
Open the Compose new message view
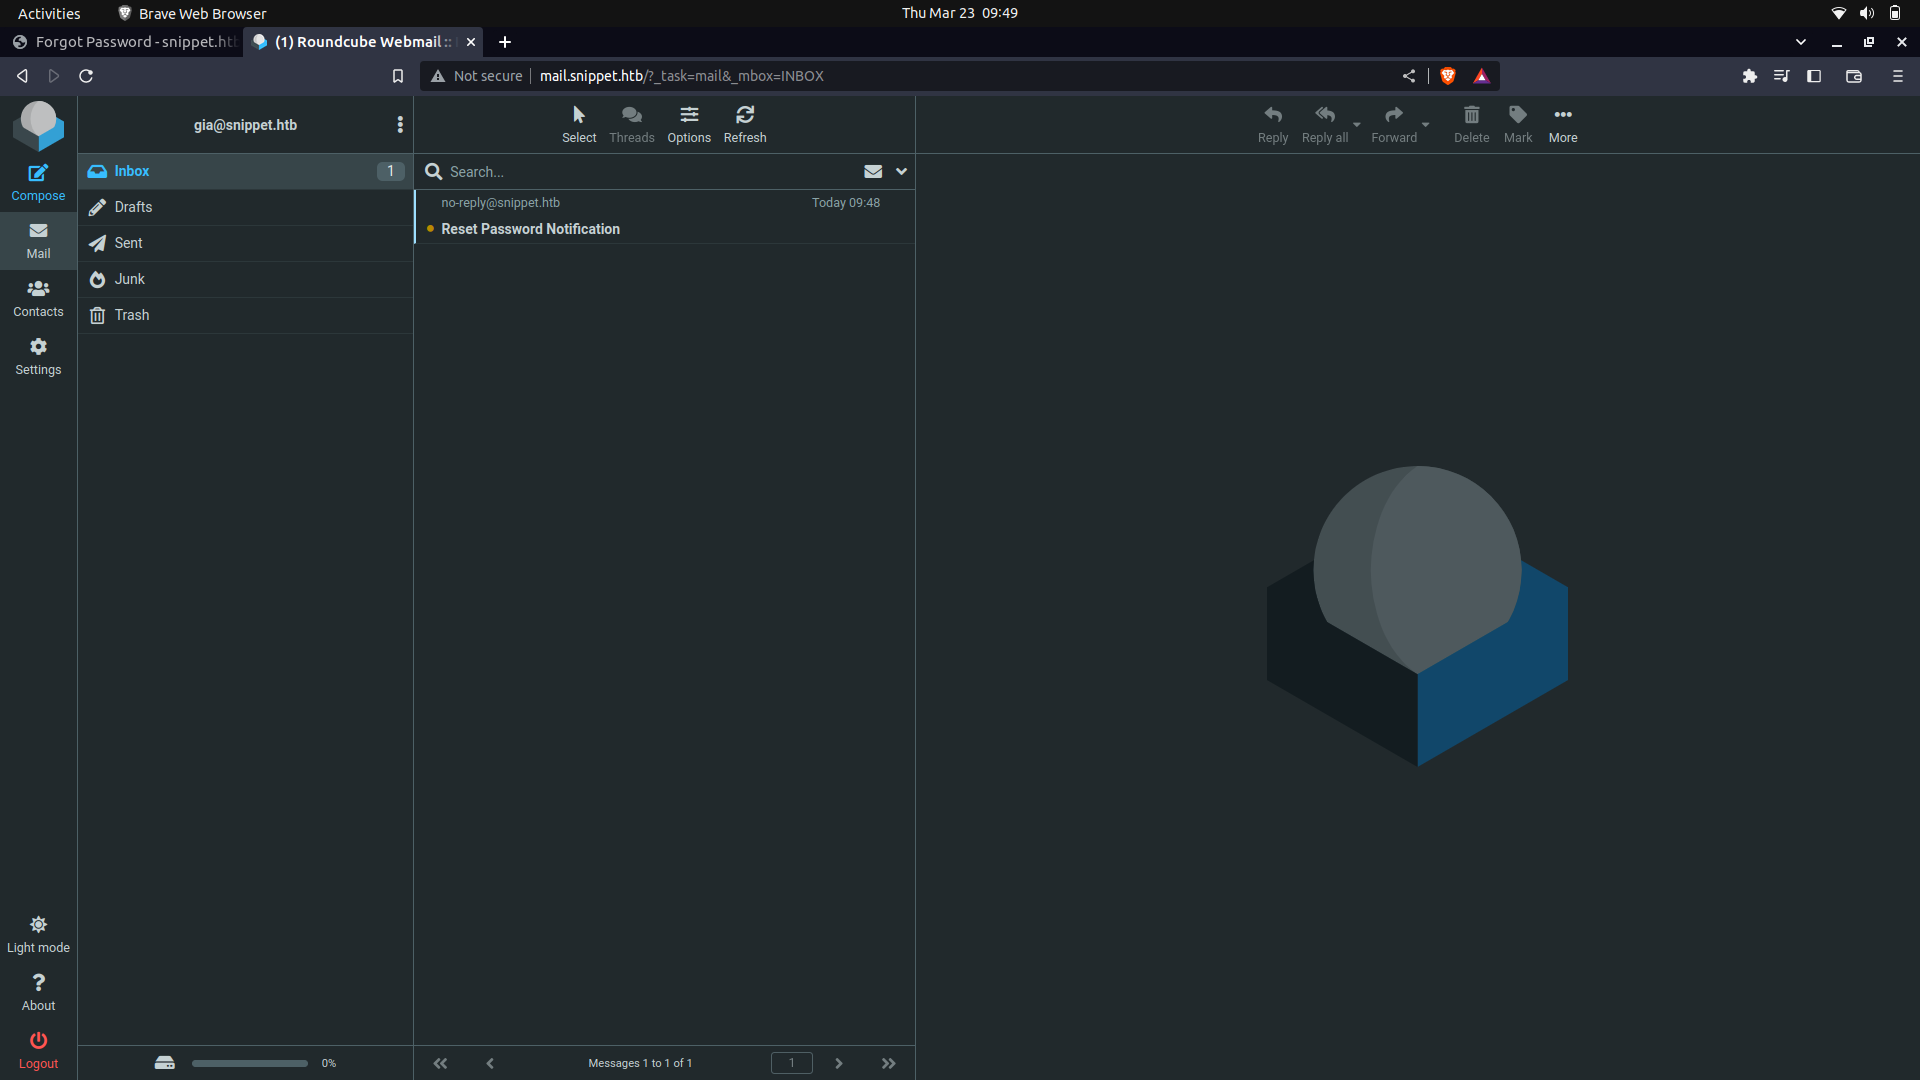[38, 181]
